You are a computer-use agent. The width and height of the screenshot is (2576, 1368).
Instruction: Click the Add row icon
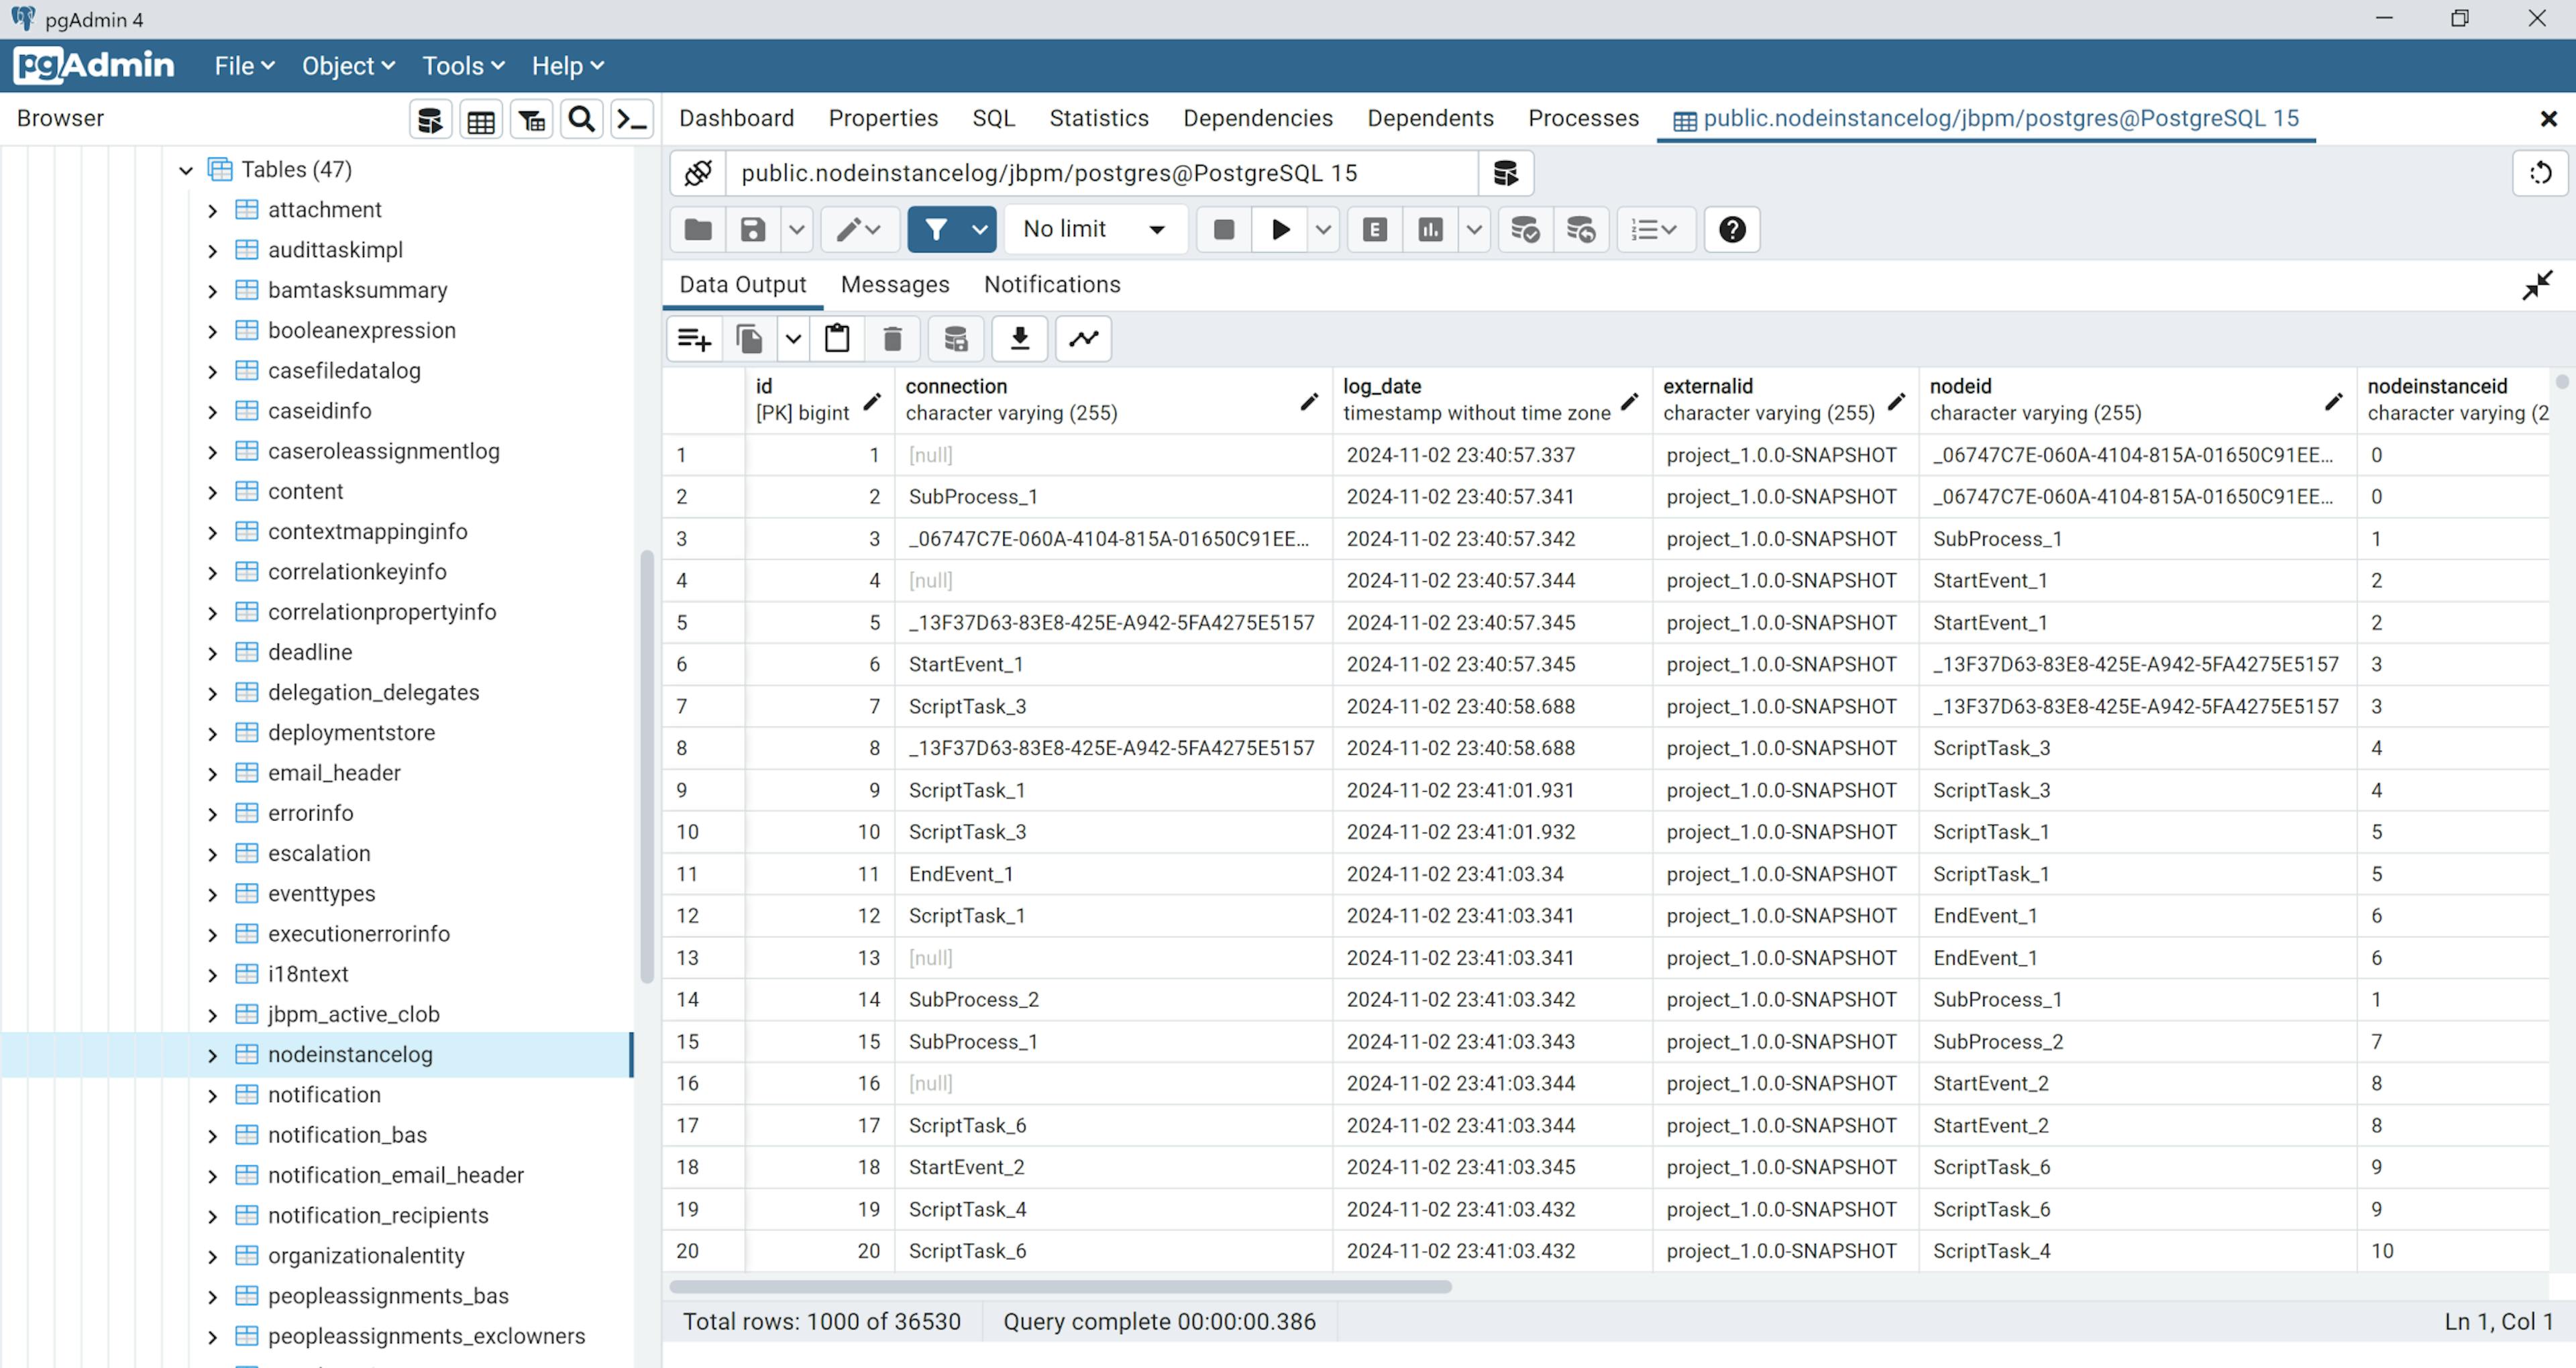[x=694, y=339]
